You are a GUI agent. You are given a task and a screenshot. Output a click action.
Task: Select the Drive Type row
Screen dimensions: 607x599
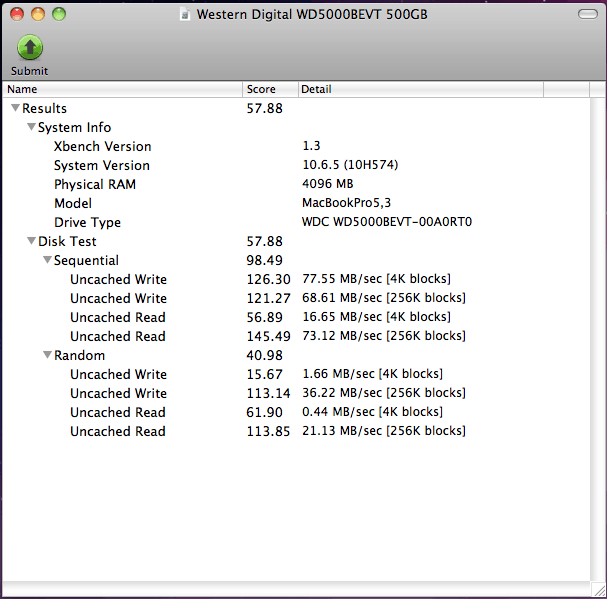[296, 222]
